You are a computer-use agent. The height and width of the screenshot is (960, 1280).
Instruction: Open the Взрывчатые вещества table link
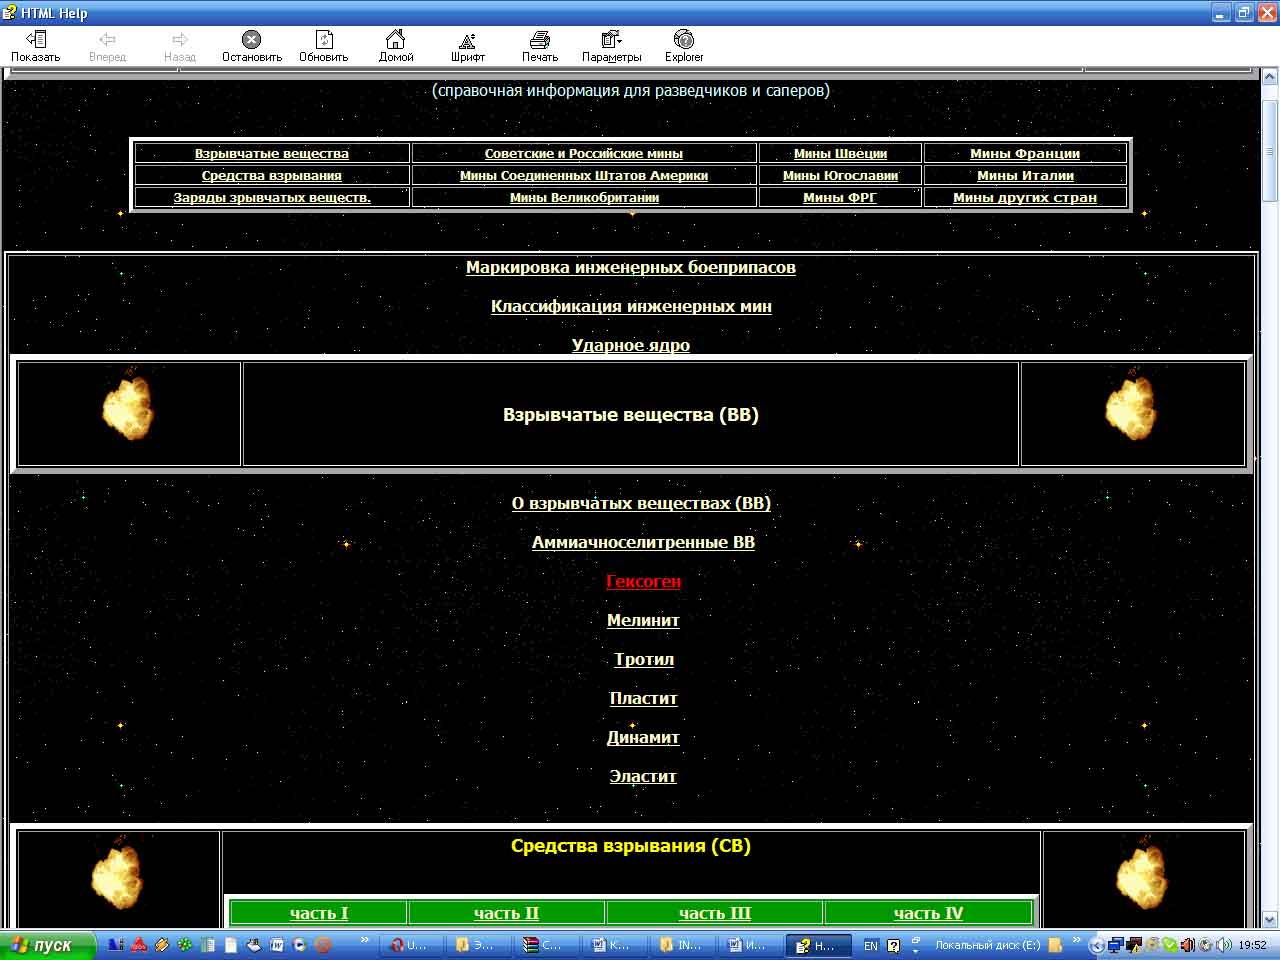click(272, 153)
